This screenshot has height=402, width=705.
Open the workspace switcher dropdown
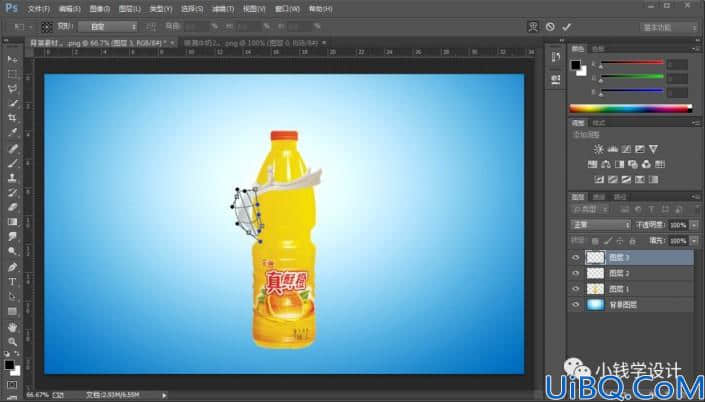pos(669,27)
